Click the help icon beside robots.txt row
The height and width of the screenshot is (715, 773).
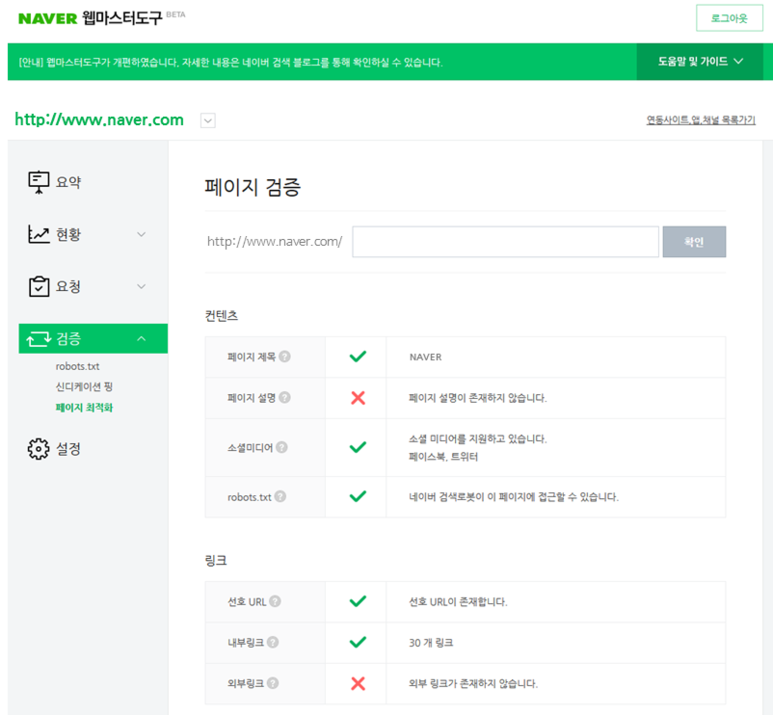(280, 497)
